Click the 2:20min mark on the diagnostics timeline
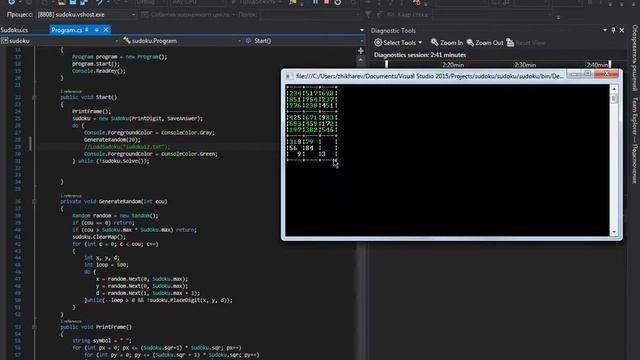 tap(453, 65)
